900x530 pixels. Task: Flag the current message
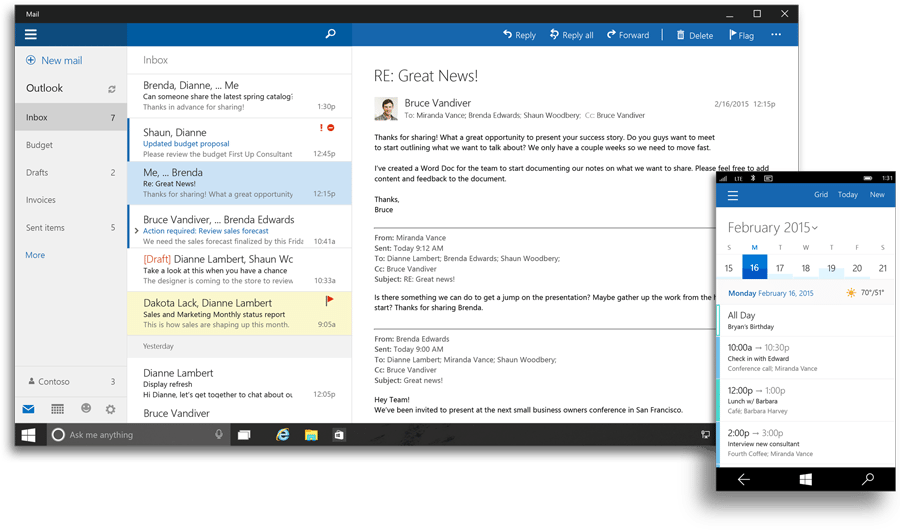coord(739,35)
